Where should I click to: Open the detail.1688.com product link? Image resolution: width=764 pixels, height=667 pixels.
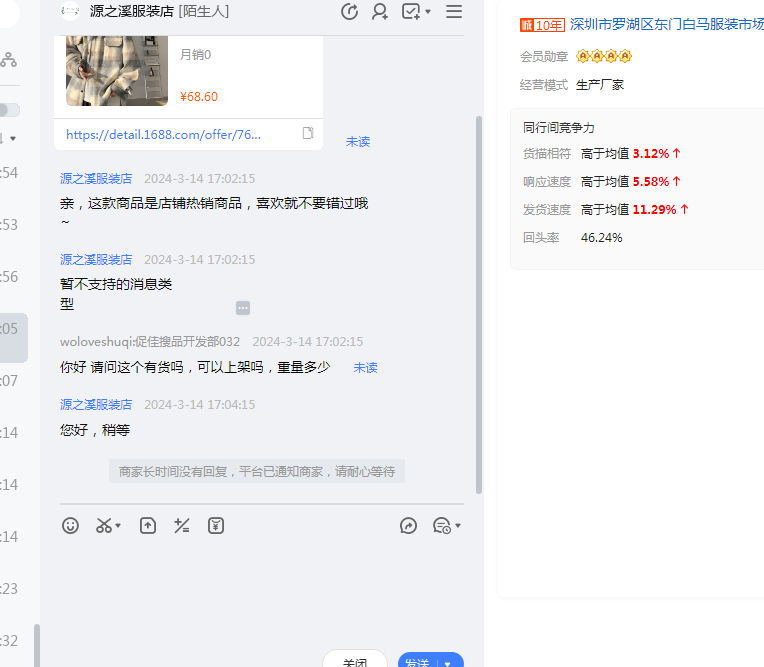[164, 134]
